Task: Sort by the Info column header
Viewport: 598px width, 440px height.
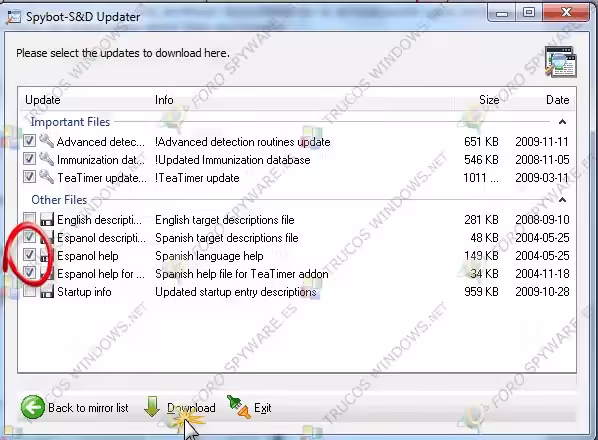Action: tap(164, 100)
